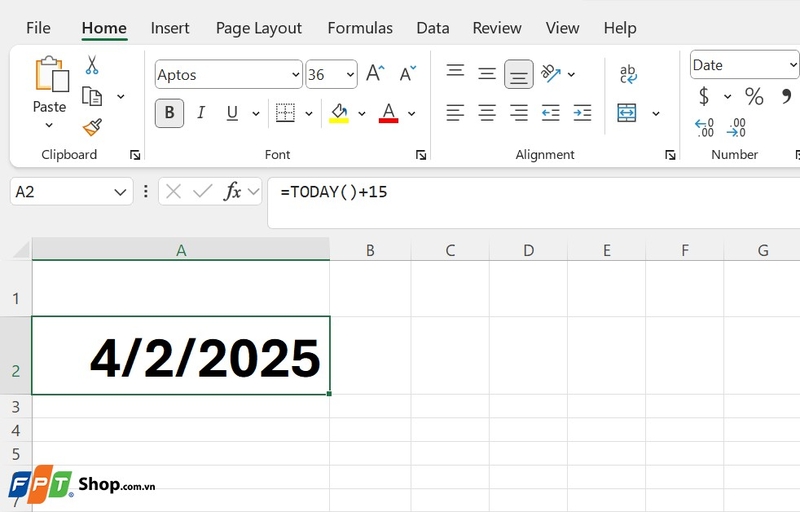
Task: Open the font size 36 dropdown
Action: pyautogui.click(x=350, y=74)
